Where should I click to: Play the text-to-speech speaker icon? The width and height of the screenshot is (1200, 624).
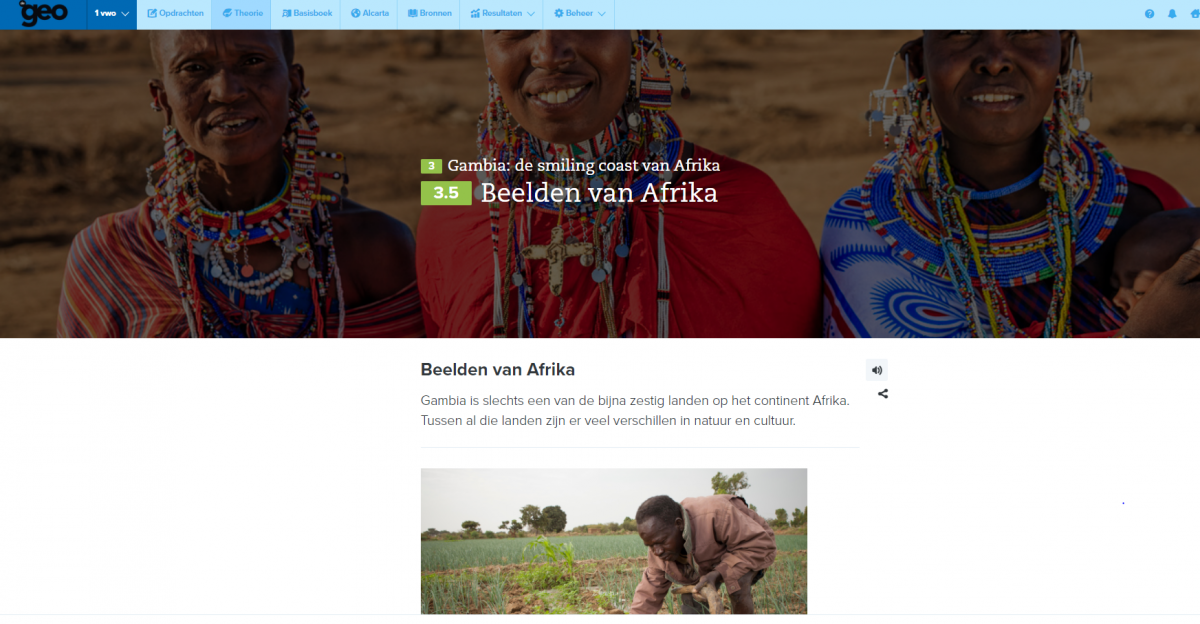point(877,370)
